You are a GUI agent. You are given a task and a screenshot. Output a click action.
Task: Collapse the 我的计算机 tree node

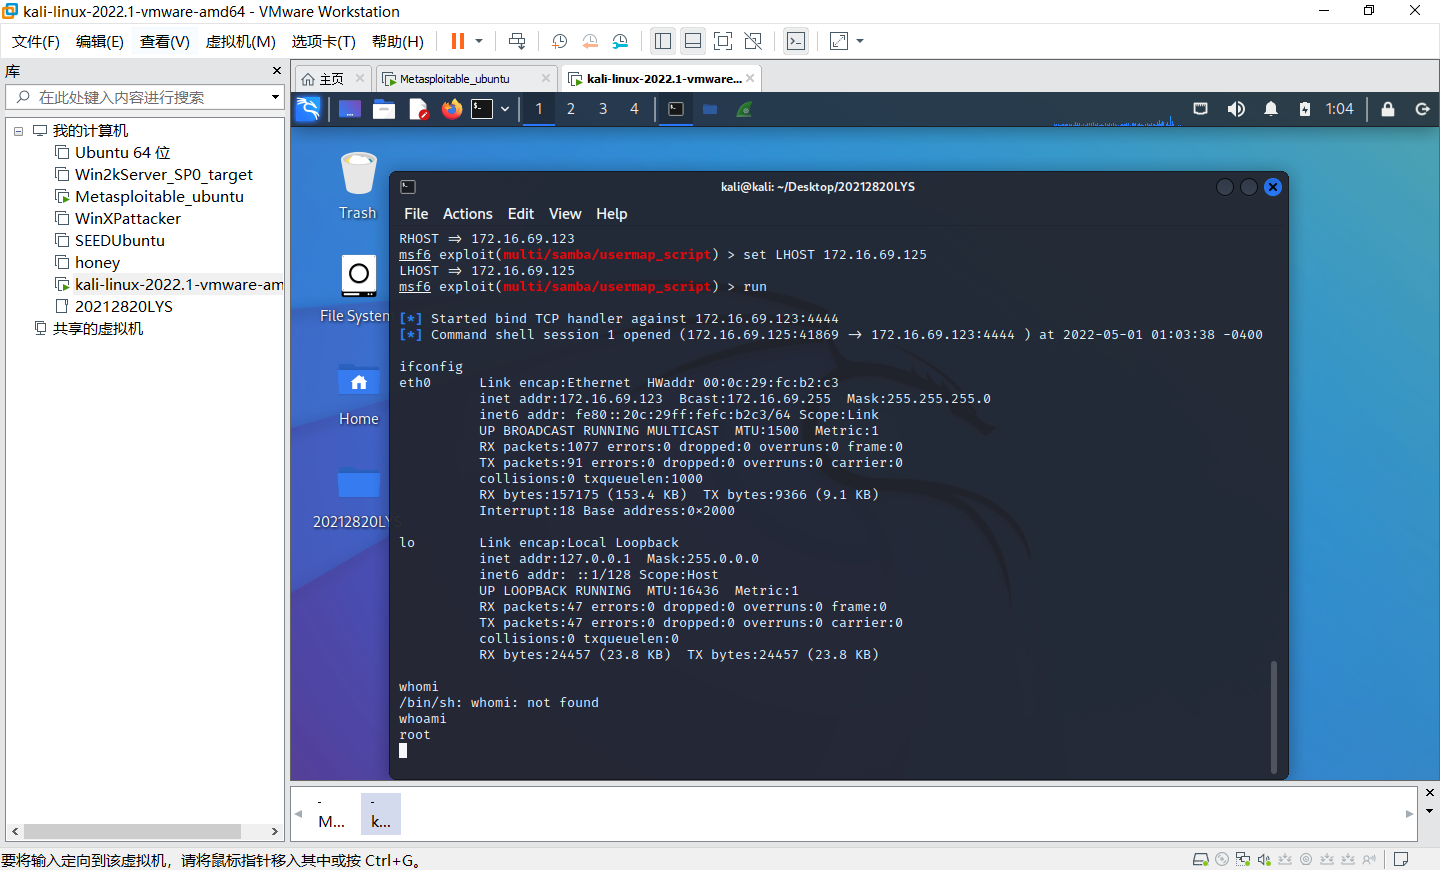pos(18,131)
